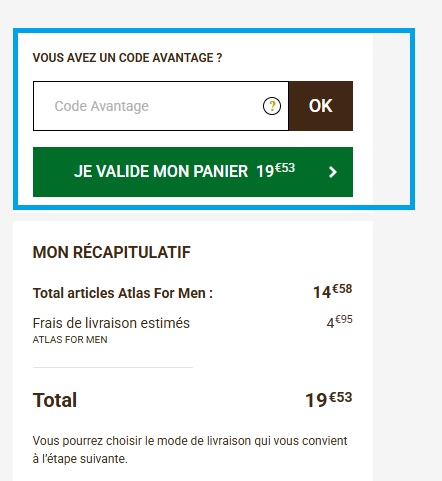Click the bold Total label
This screenshot has width=442, height=481.
tap(55, 400)
